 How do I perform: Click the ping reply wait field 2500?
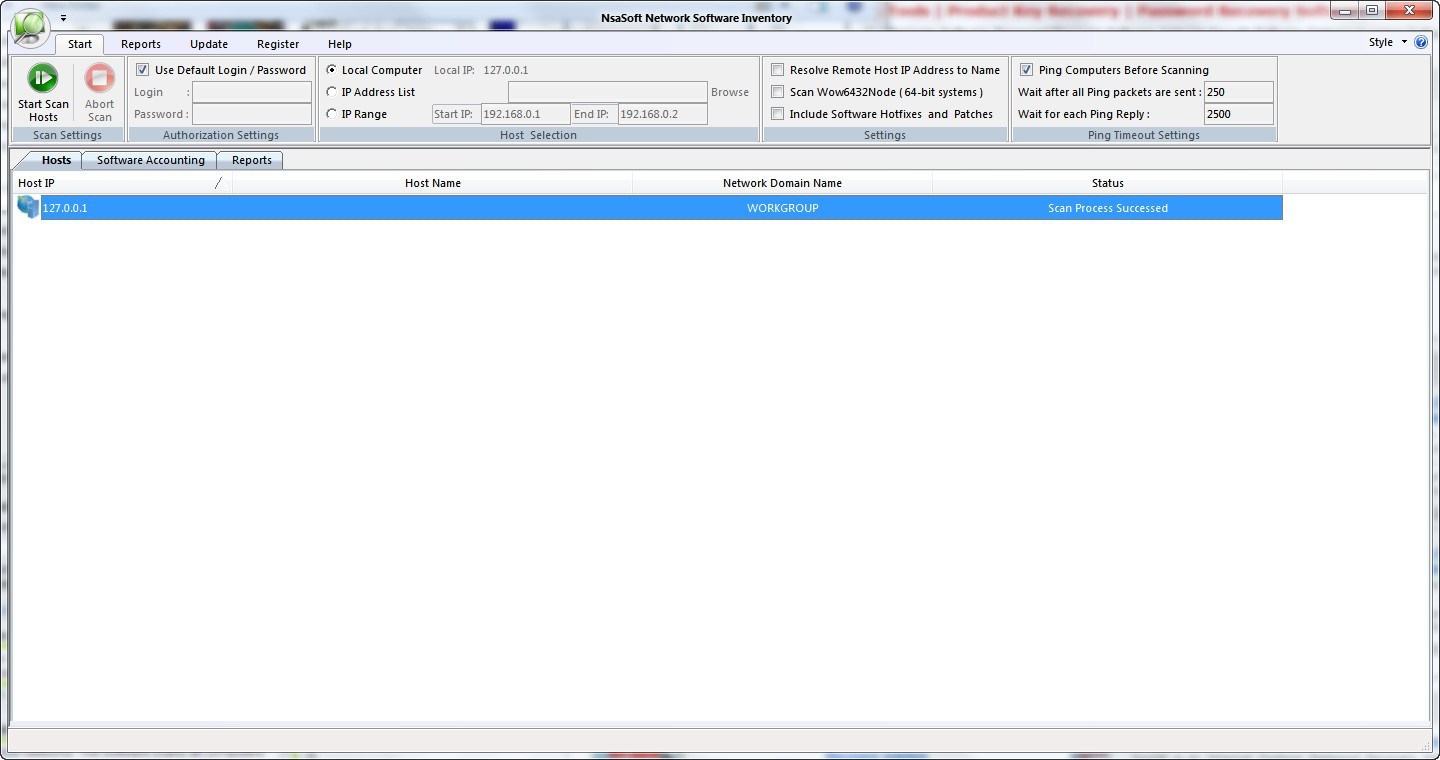pyautogui.click(x=1239, y=114)
